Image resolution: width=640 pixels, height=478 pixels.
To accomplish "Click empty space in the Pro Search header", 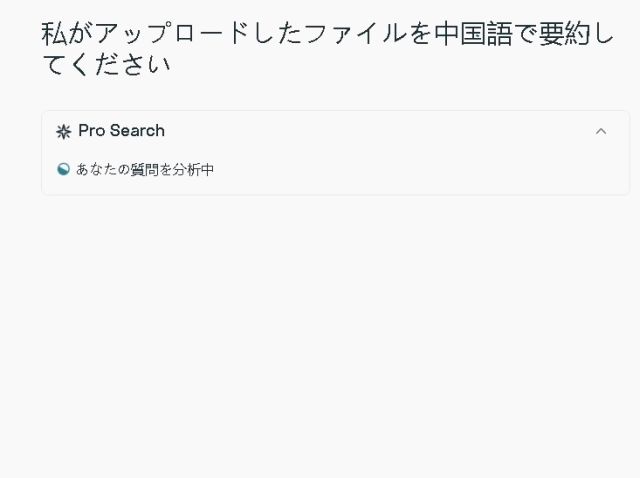I will 380,131.
